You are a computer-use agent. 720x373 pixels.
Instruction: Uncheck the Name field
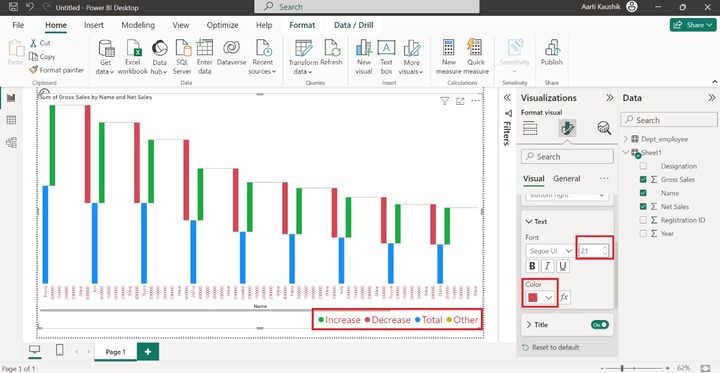point(643,193)
